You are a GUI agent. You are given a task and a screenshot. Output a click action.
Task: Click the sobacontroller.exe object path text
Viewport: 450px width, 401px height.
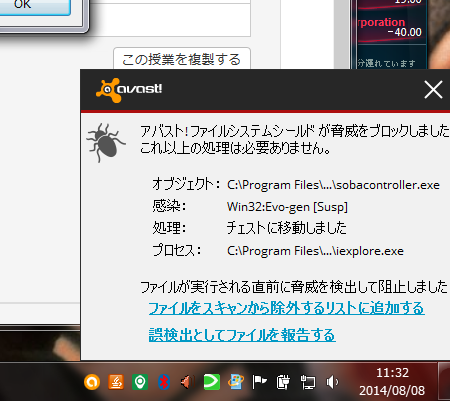tap(333, 185)
